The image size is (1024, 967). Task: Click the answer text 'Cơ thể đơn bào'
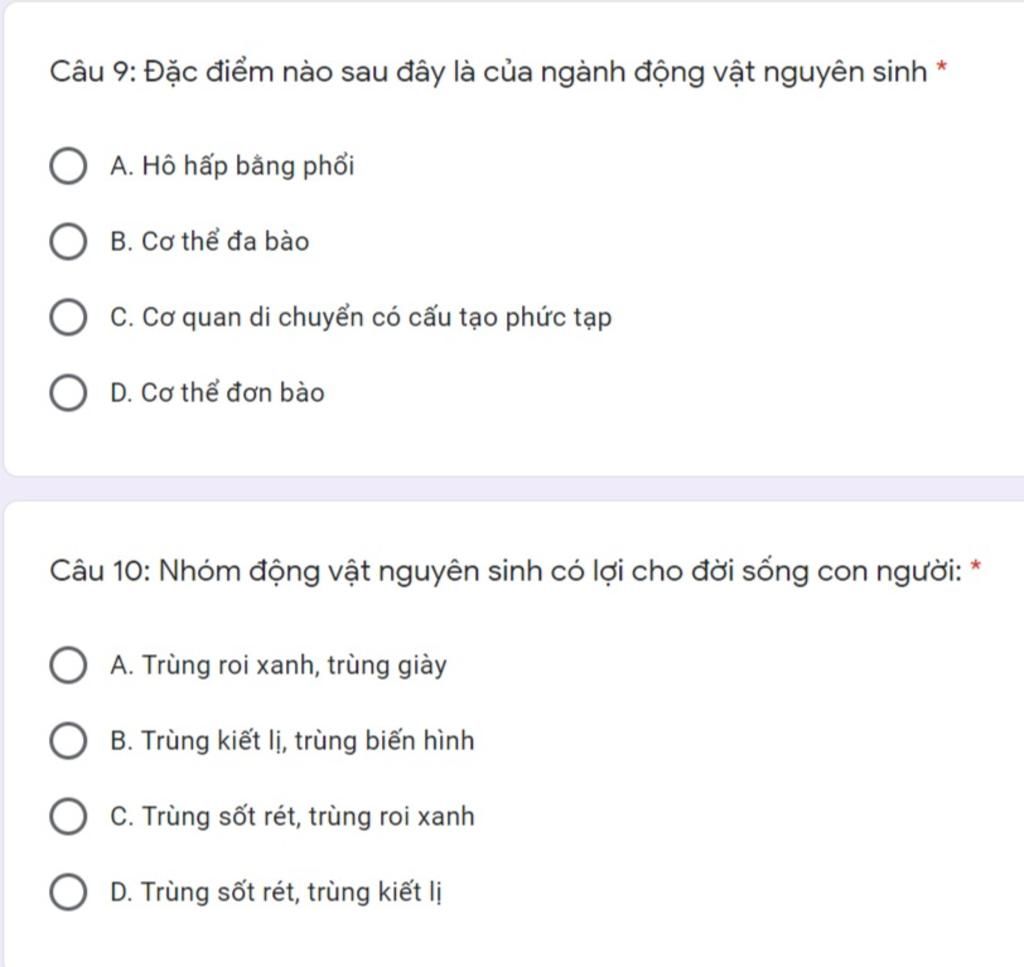[232, 392]
